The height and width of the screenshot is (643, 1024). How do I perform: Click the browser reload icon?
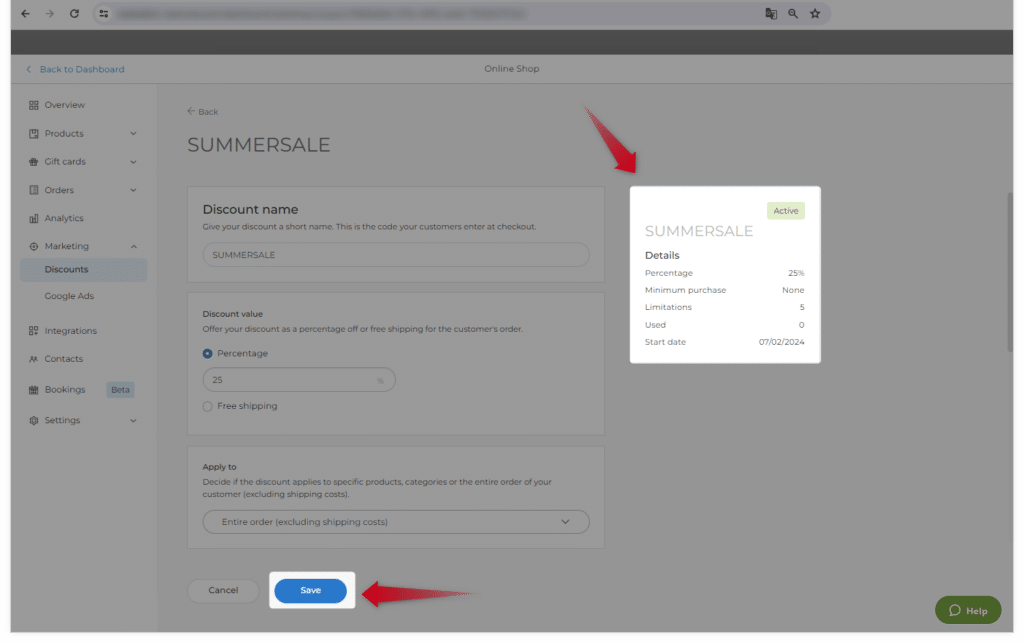(x=74, y=14)
